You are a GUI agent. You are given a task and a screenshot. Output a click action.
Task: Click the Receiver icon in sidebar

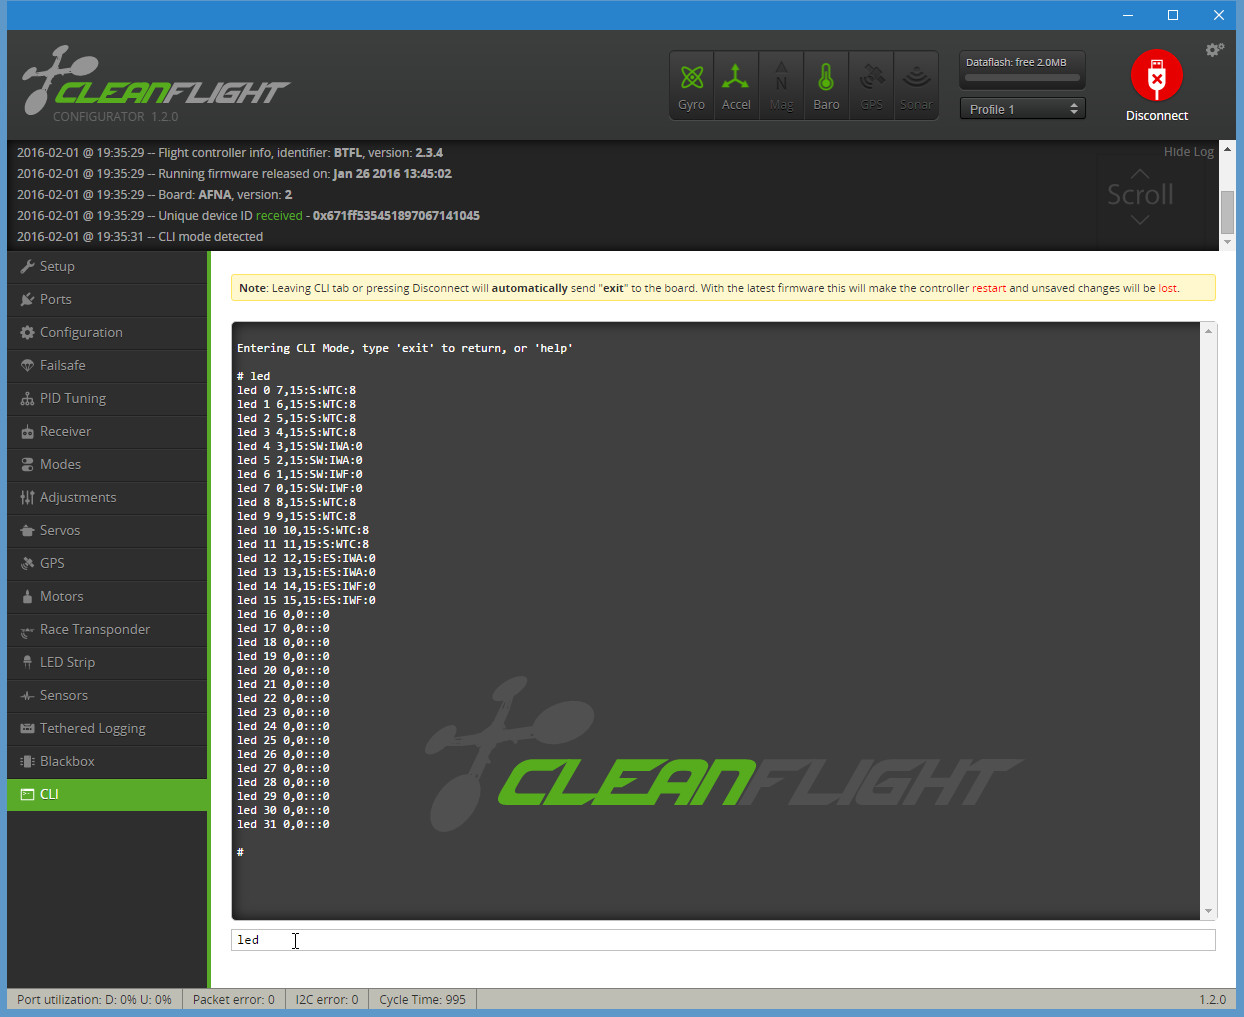click(27, 432)
